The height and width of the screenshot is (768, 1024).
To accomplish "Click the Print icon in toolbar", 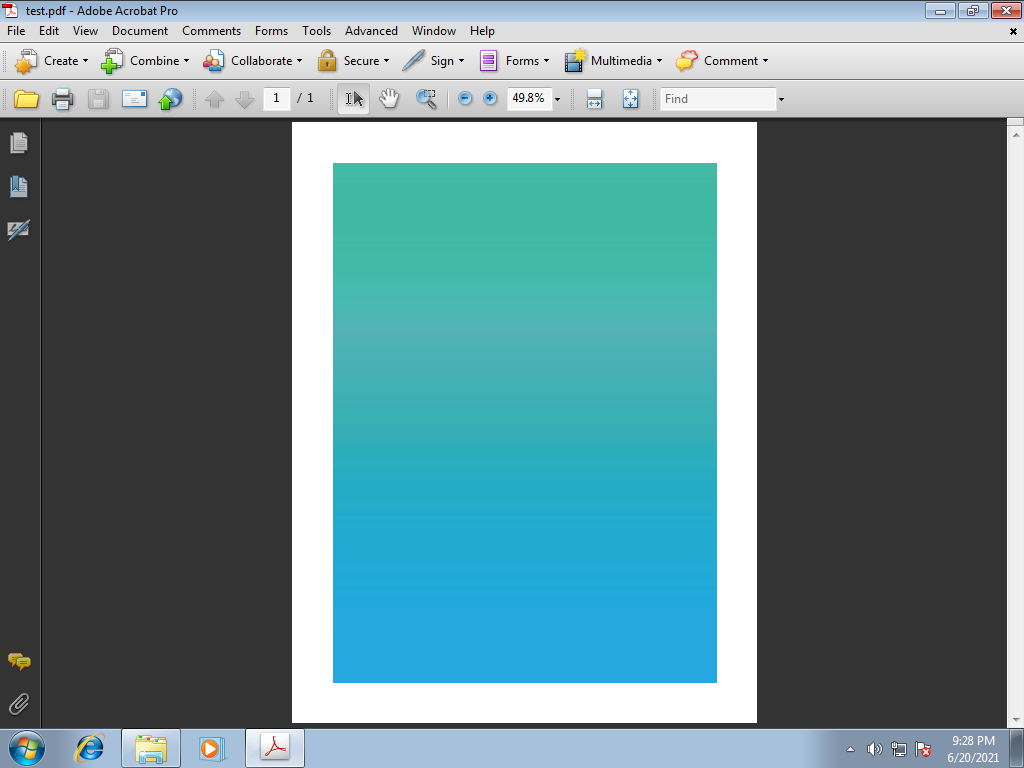I will point(62,99).
